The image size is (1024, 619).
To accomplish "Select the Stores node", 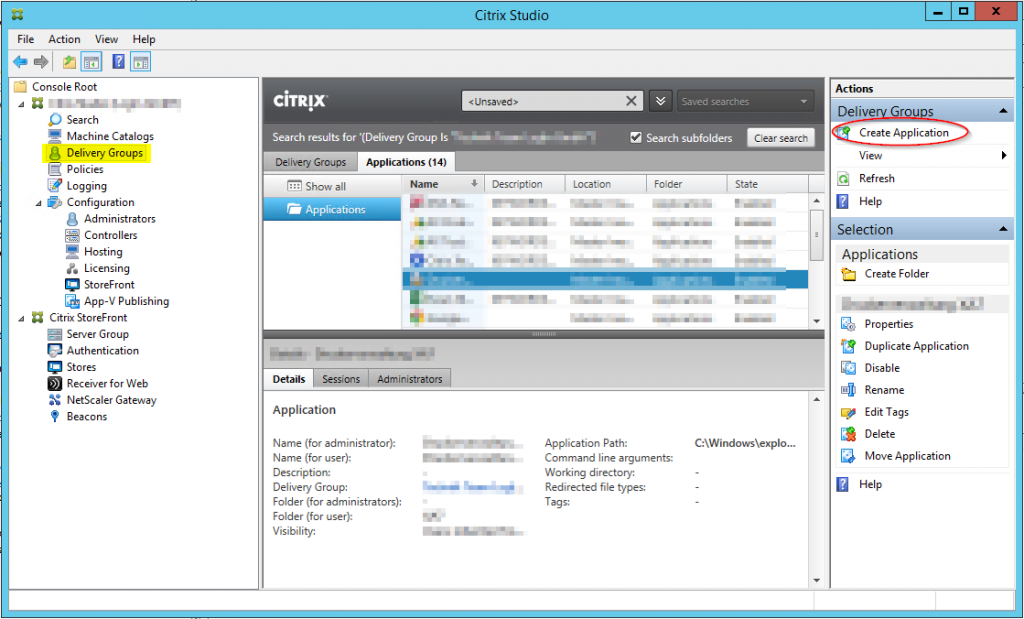I will pyautogui.click(x=81, y=367).
